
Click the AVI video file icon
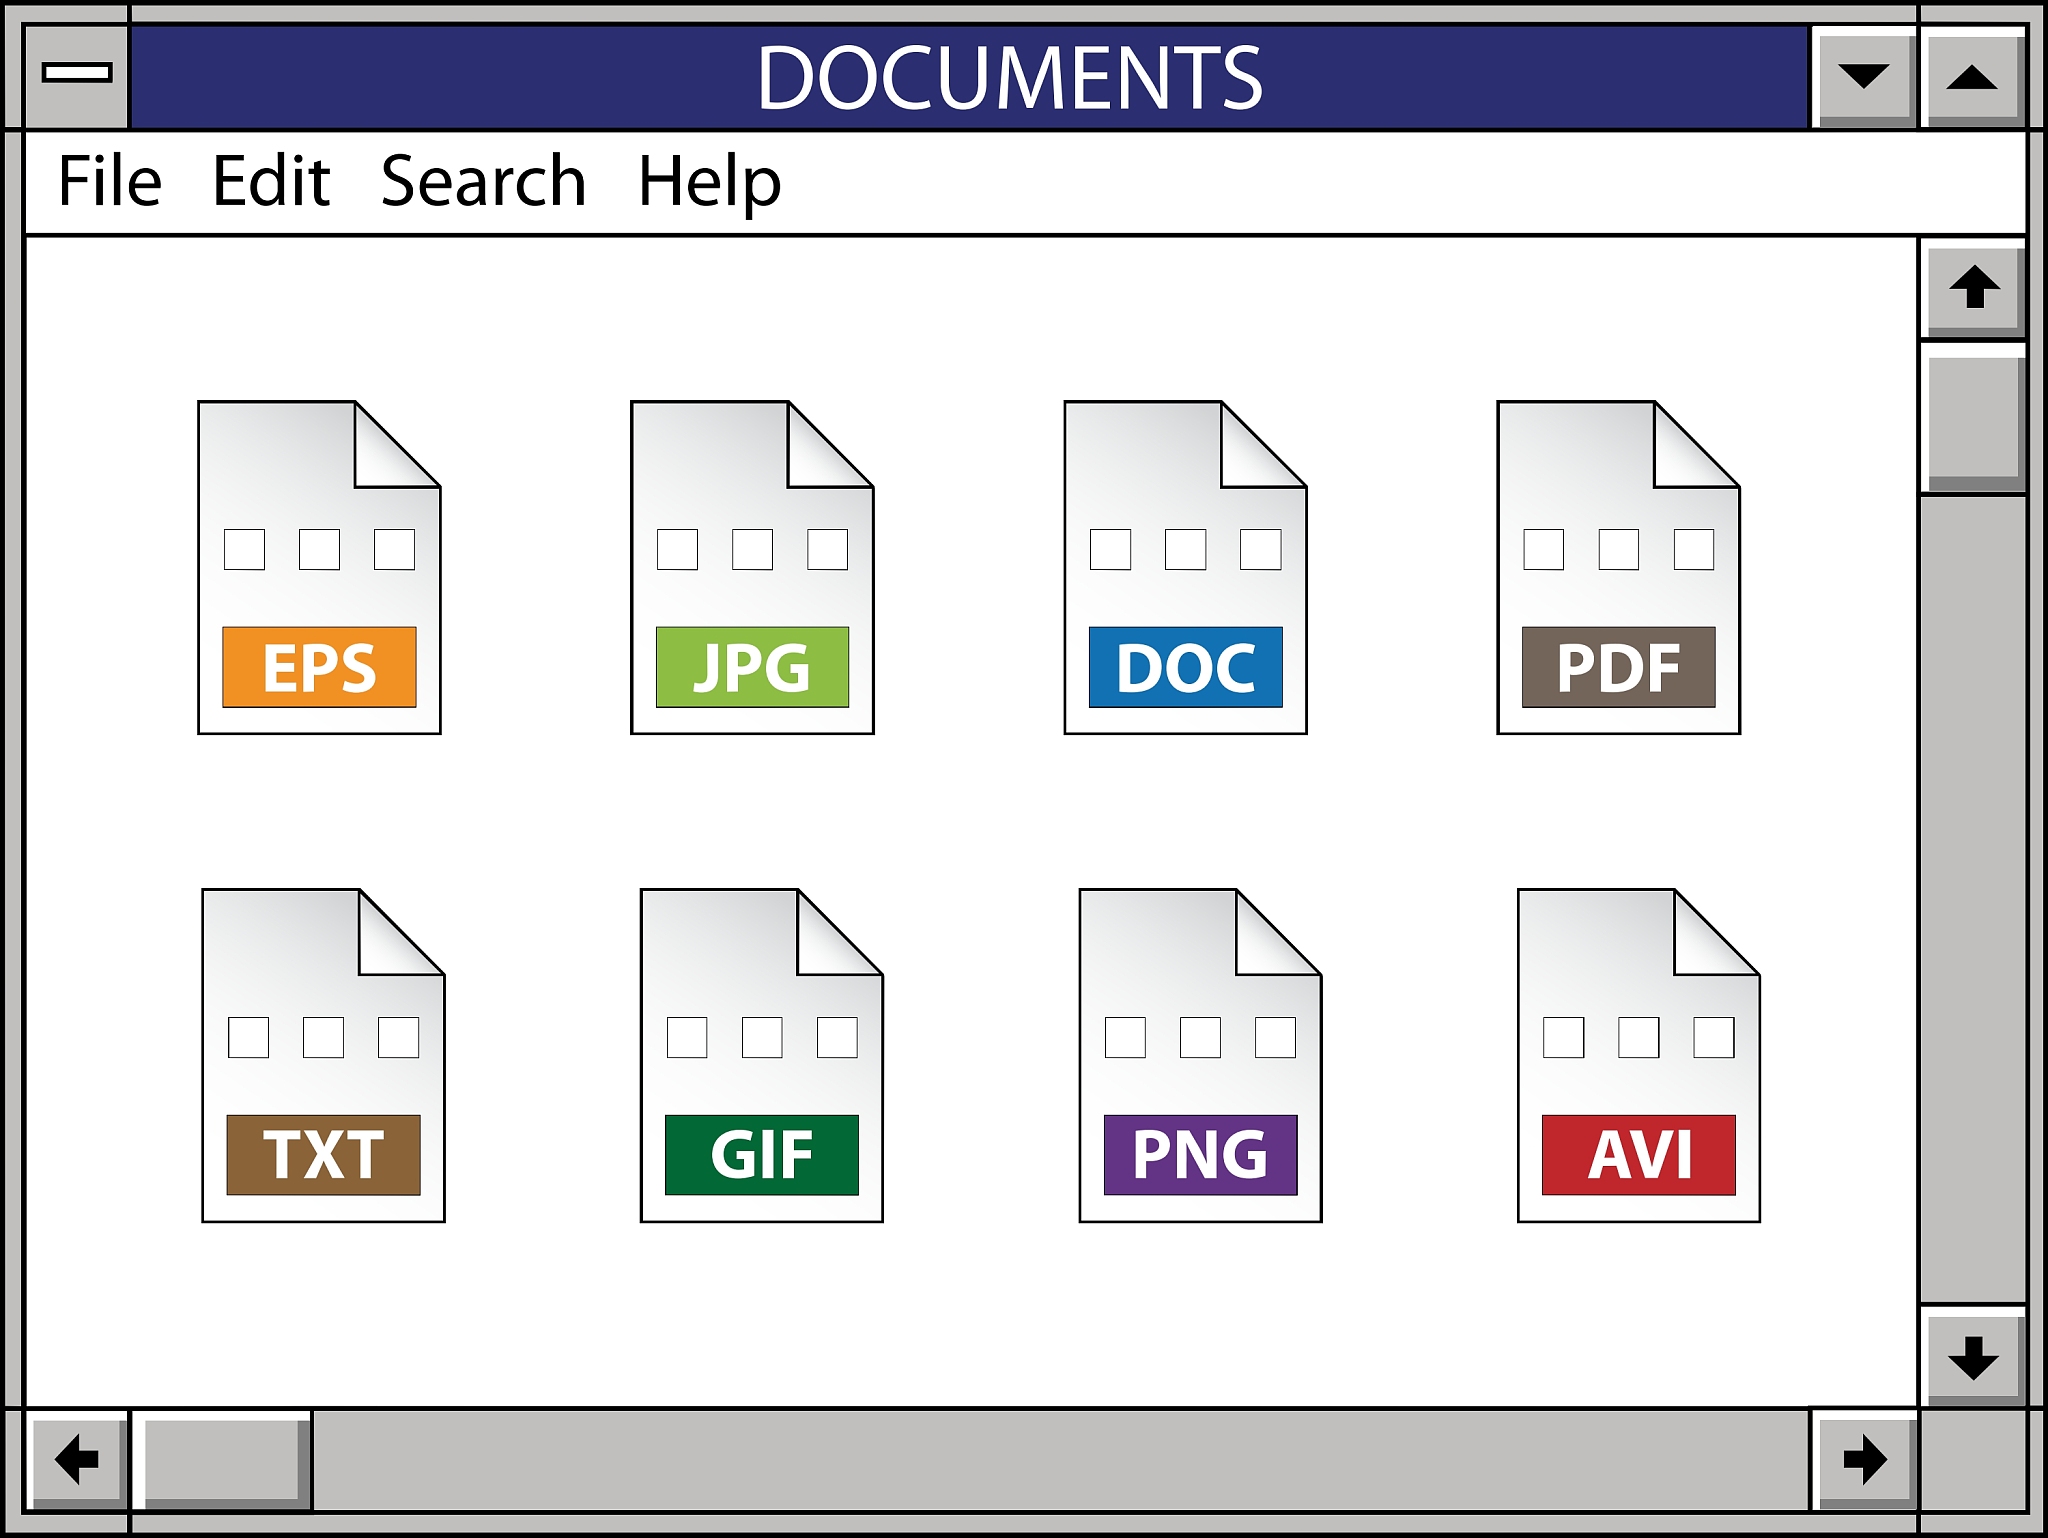click(x=1638, y=1056)
